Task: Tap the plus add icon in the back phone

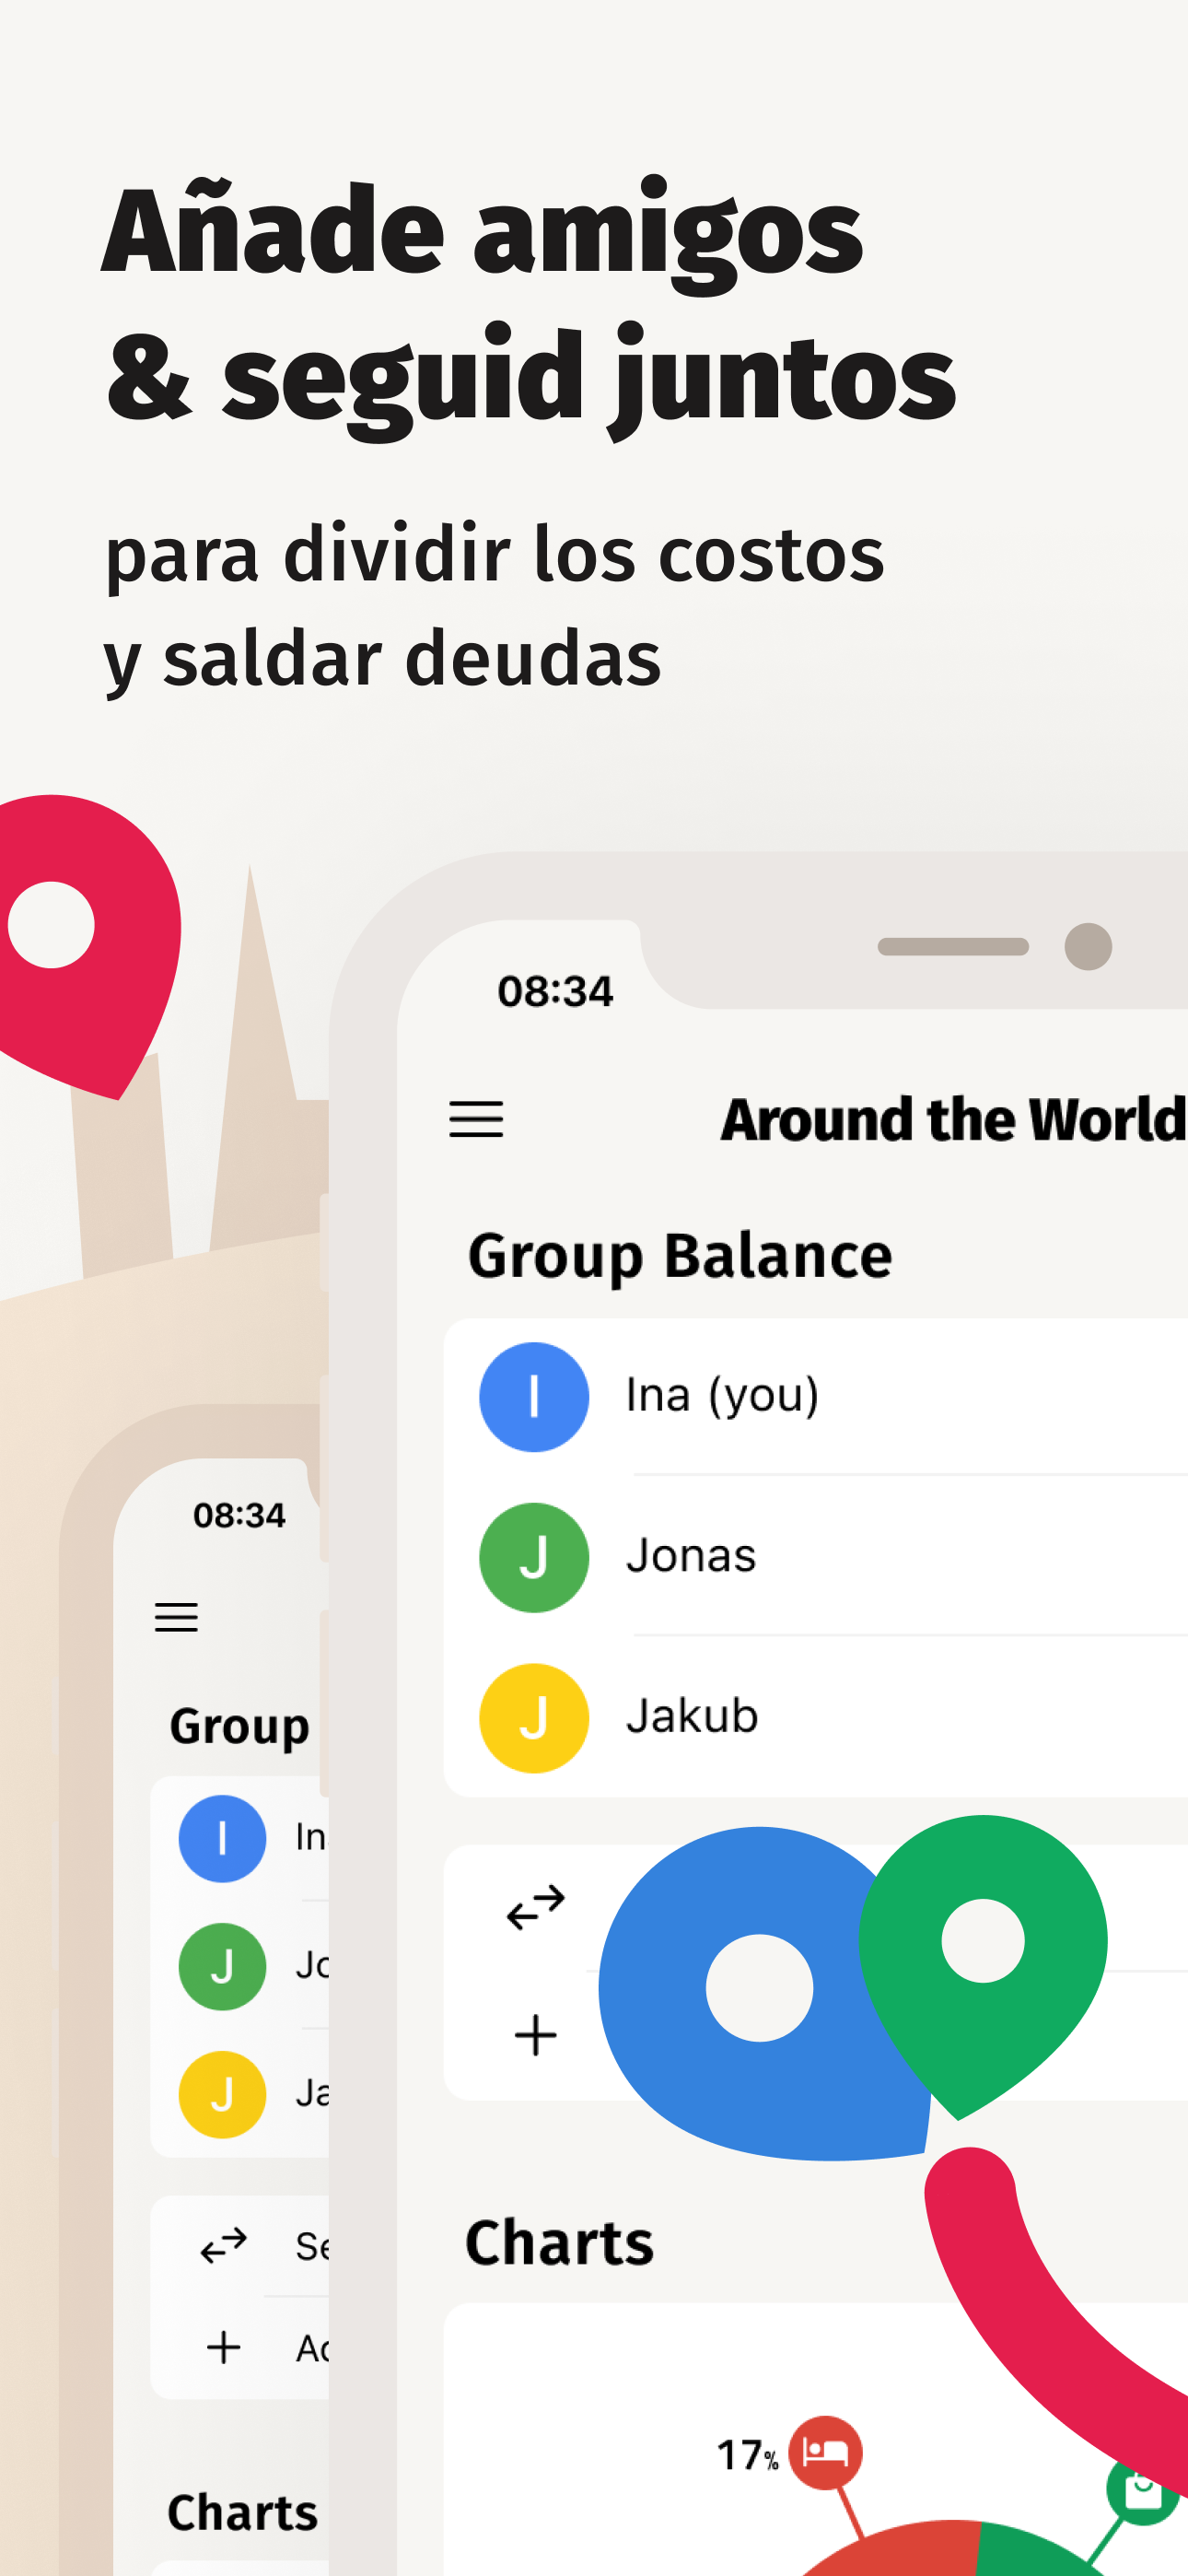Action: coord(224,2347)
